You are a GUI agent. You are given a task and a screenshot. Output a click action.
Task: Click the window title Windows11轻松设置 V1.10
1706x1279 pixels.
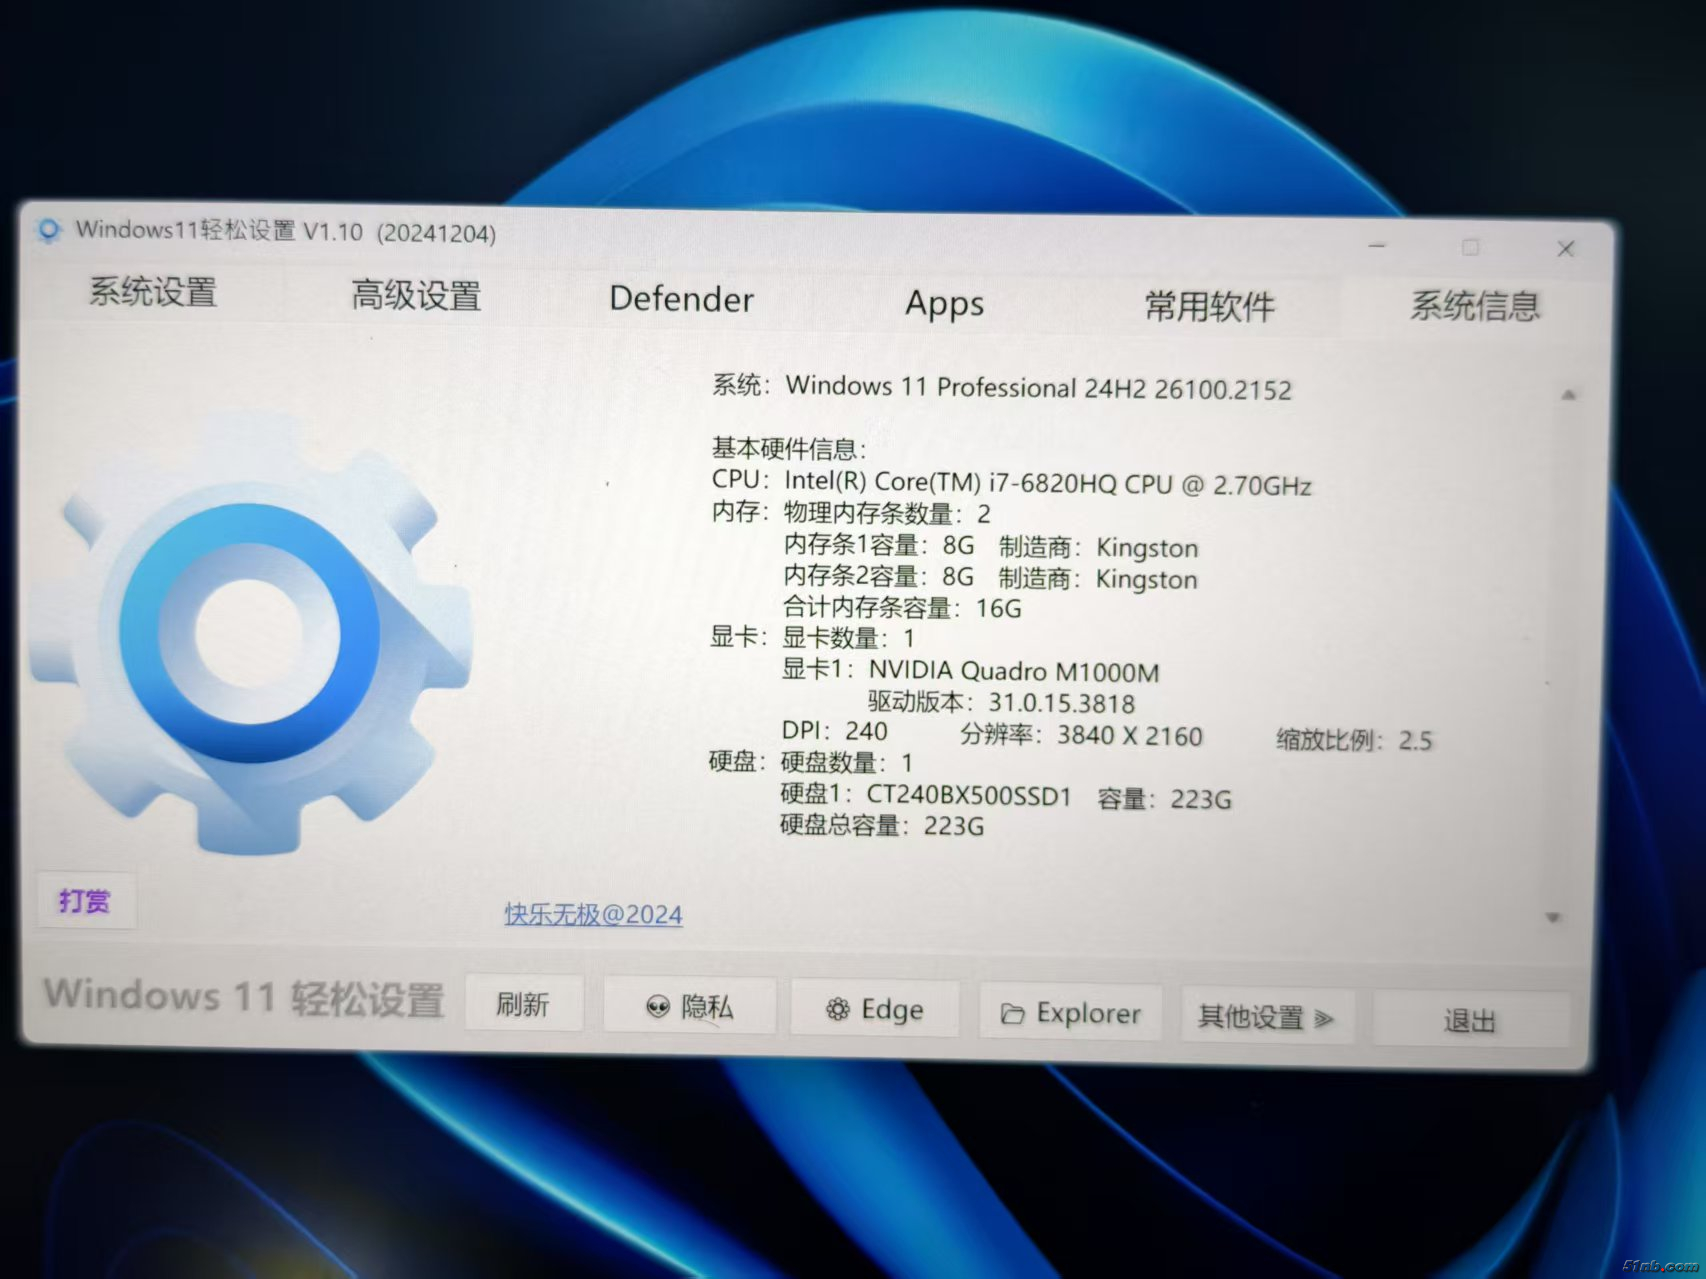tap(285, 231)
